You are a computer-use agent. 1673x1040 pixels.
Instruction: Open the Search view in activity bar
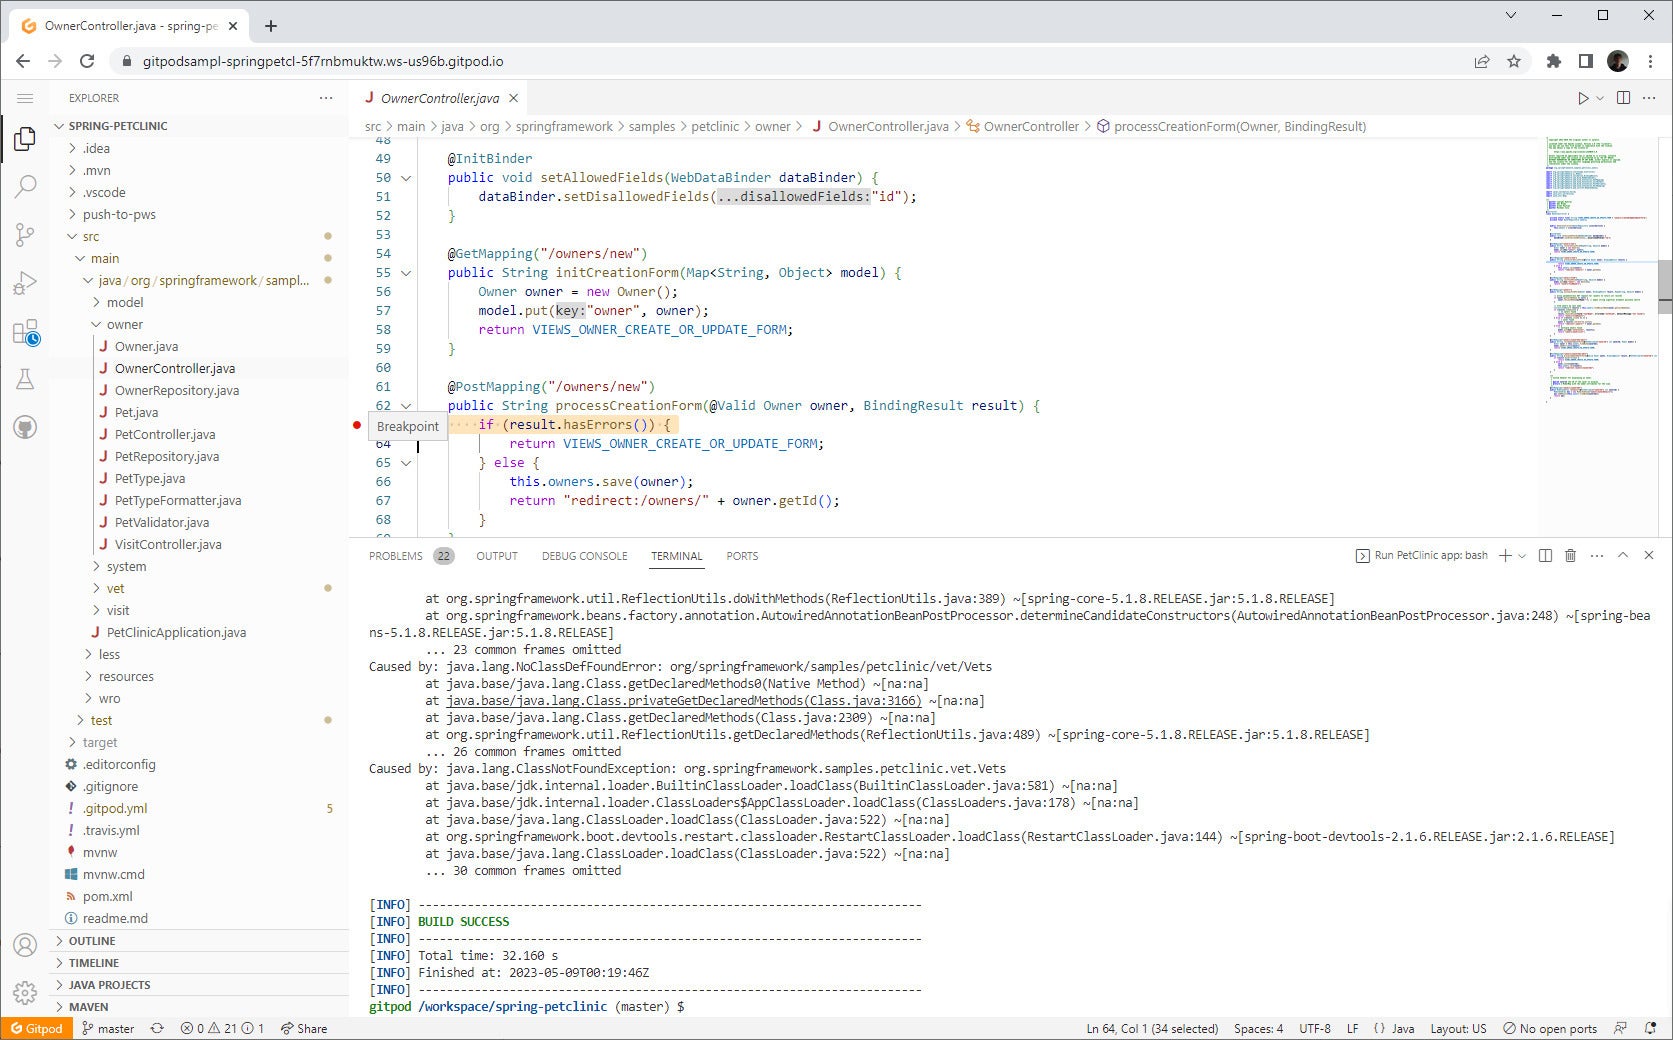point(25,186)
